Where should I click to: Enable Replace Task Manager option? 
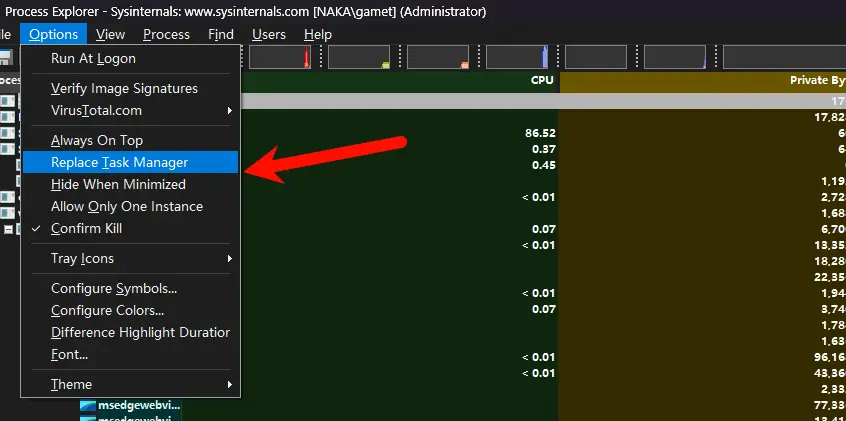point(119,162)
